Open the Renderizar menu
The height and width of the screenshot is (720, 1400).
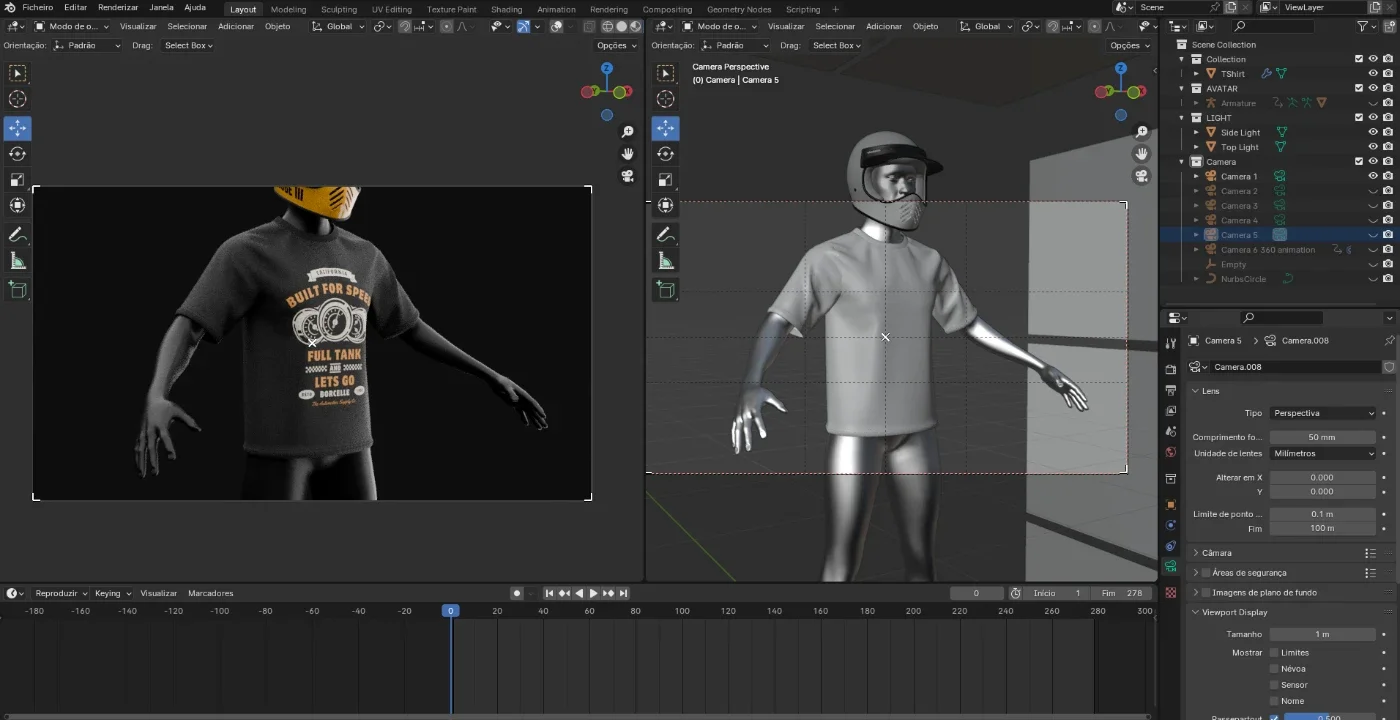[x=118, y=8]
